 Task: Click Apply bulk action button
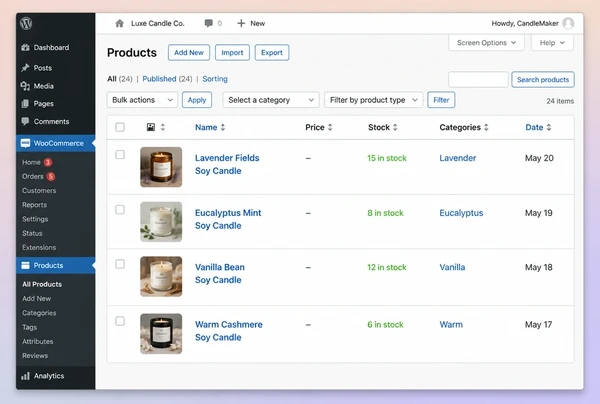[197, 100]
